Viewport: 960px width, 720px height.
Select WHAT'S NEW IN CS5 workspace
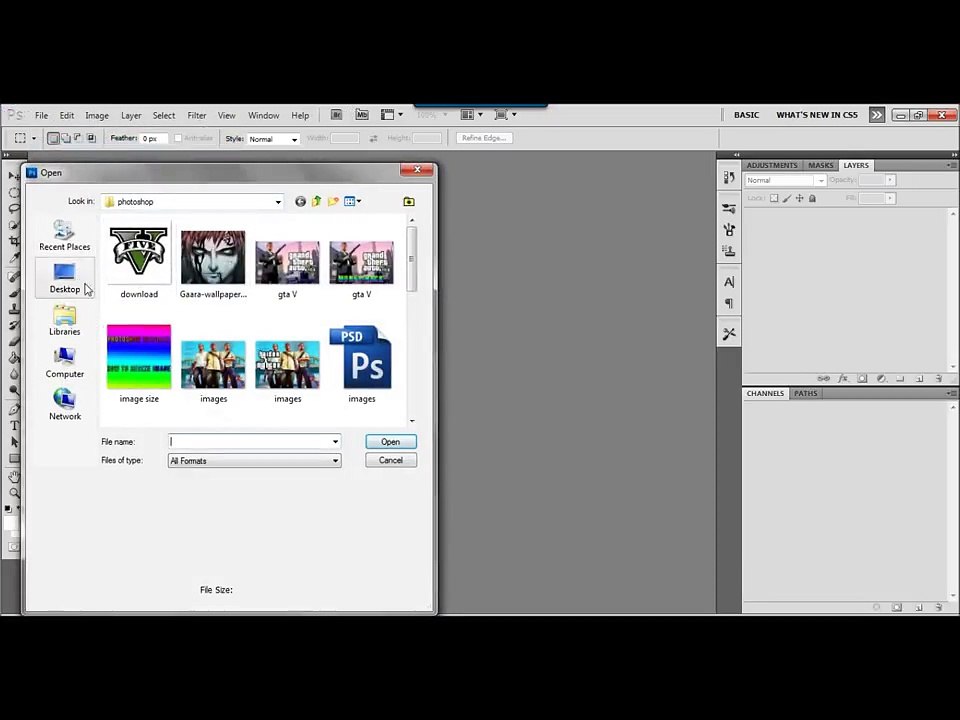[817, 115]
